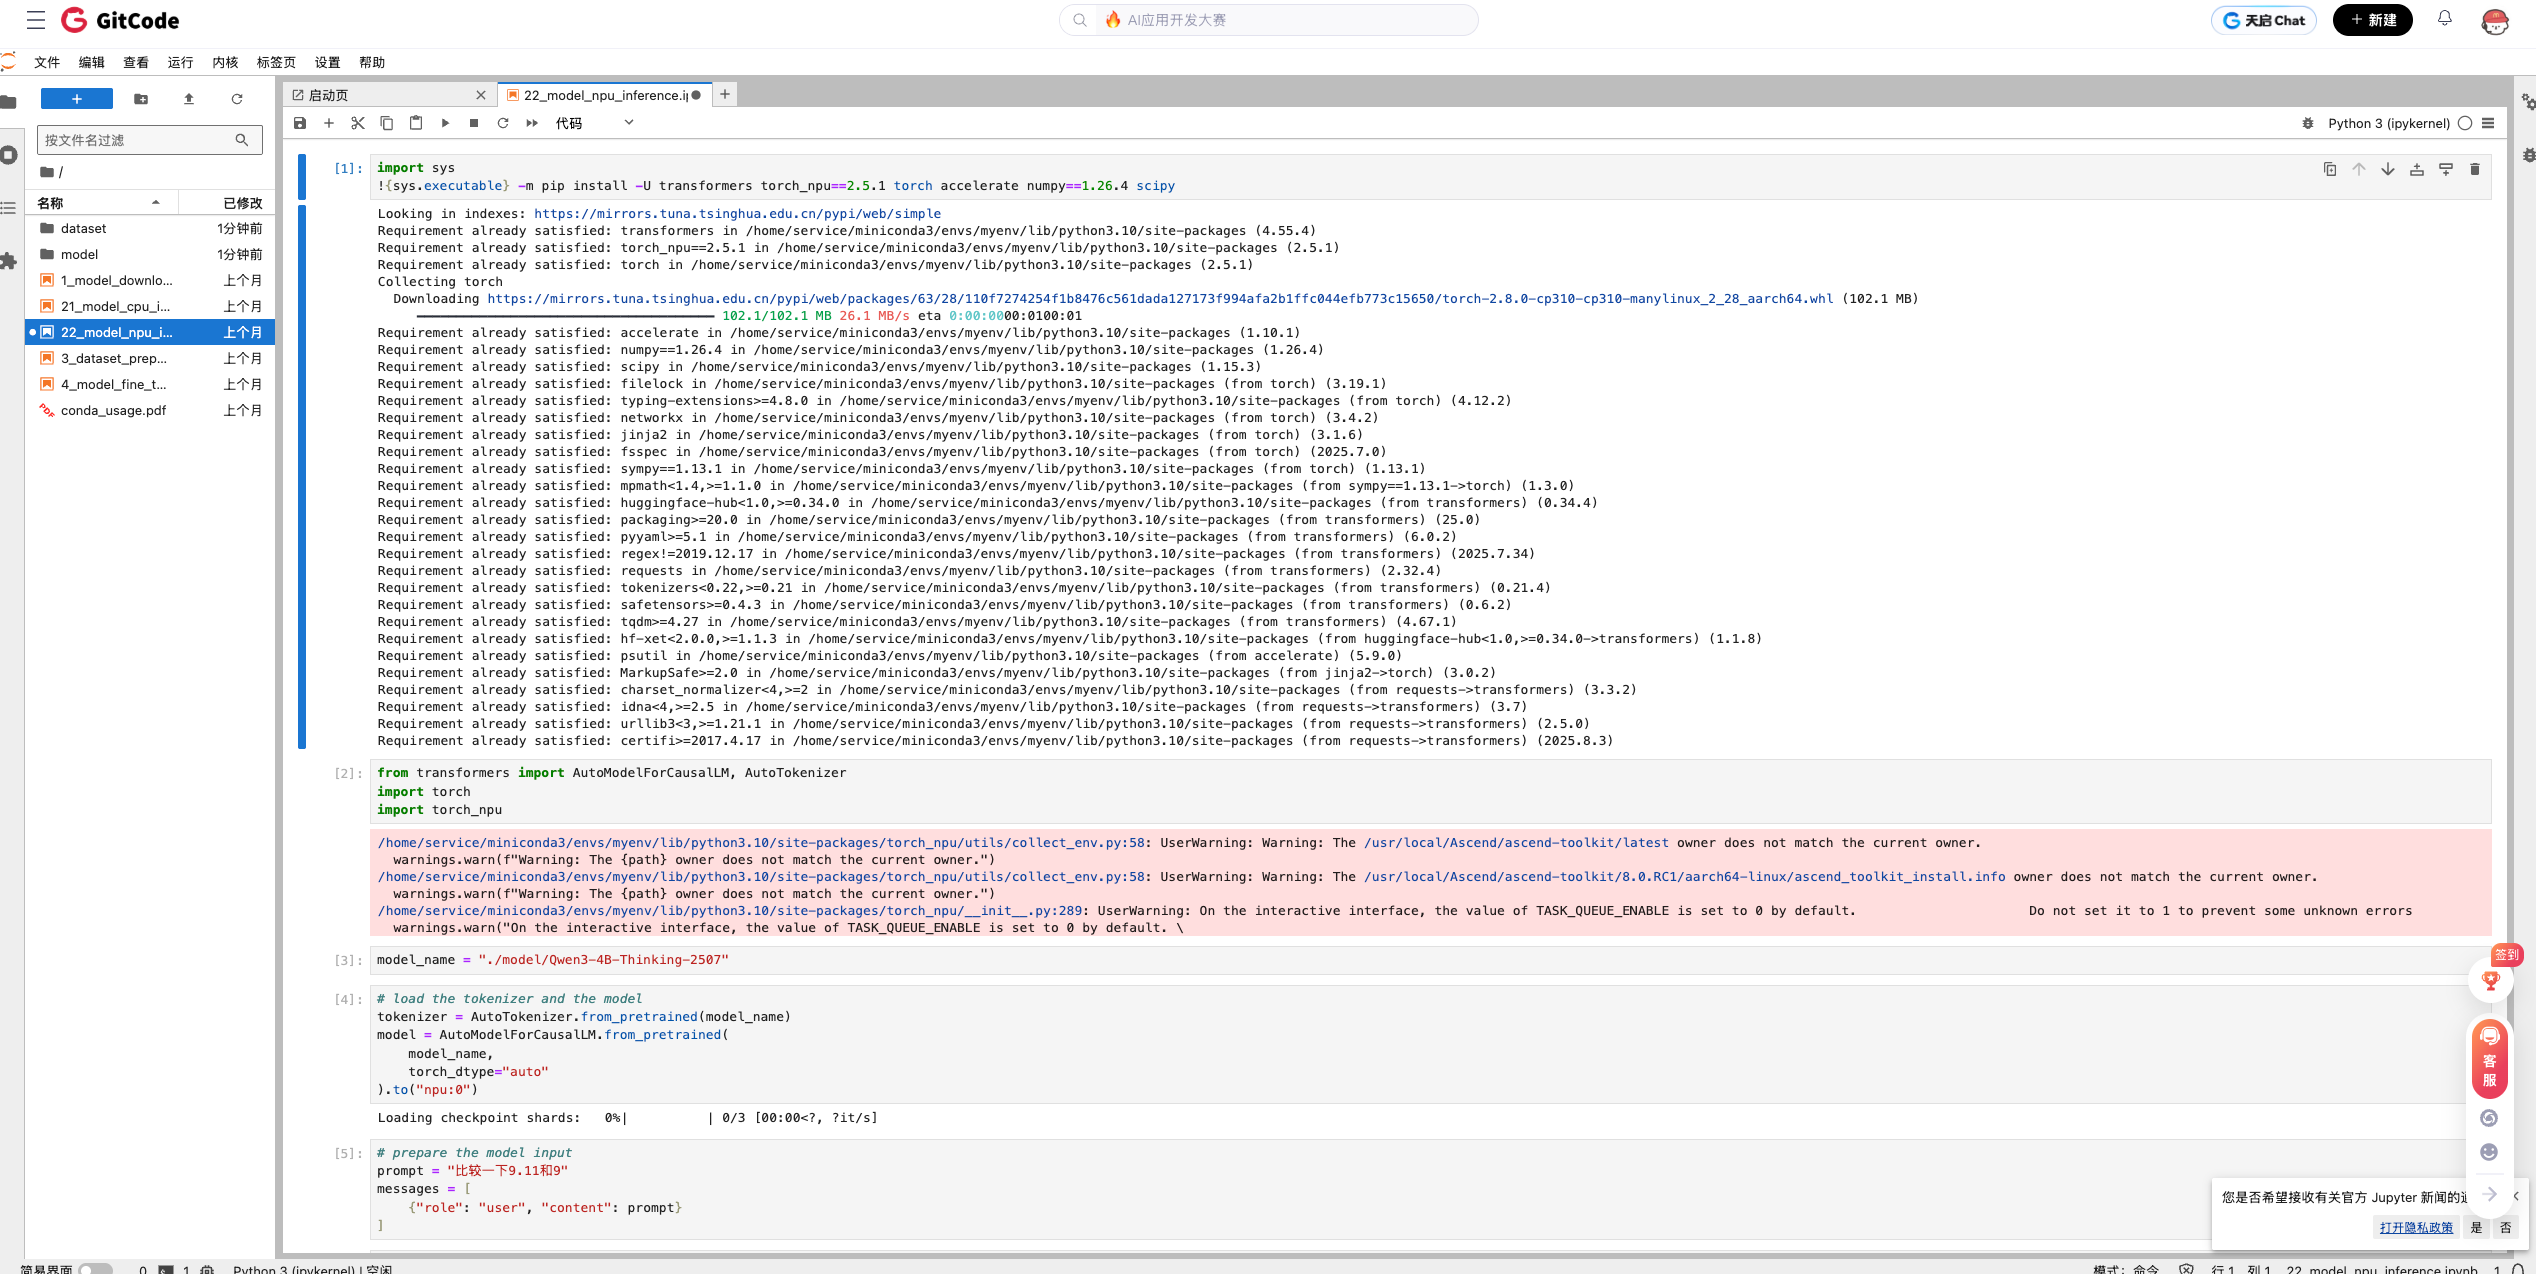Interrupt the running kernel
2536x1274 pixels.
[x=474, y=123]
